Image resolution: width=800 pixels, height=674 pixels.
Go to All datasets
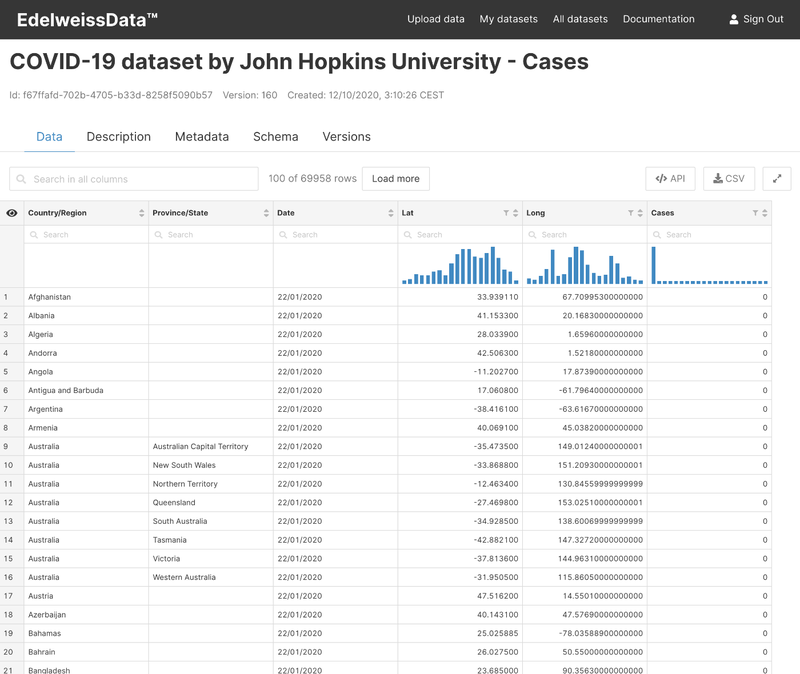[580, 19]
